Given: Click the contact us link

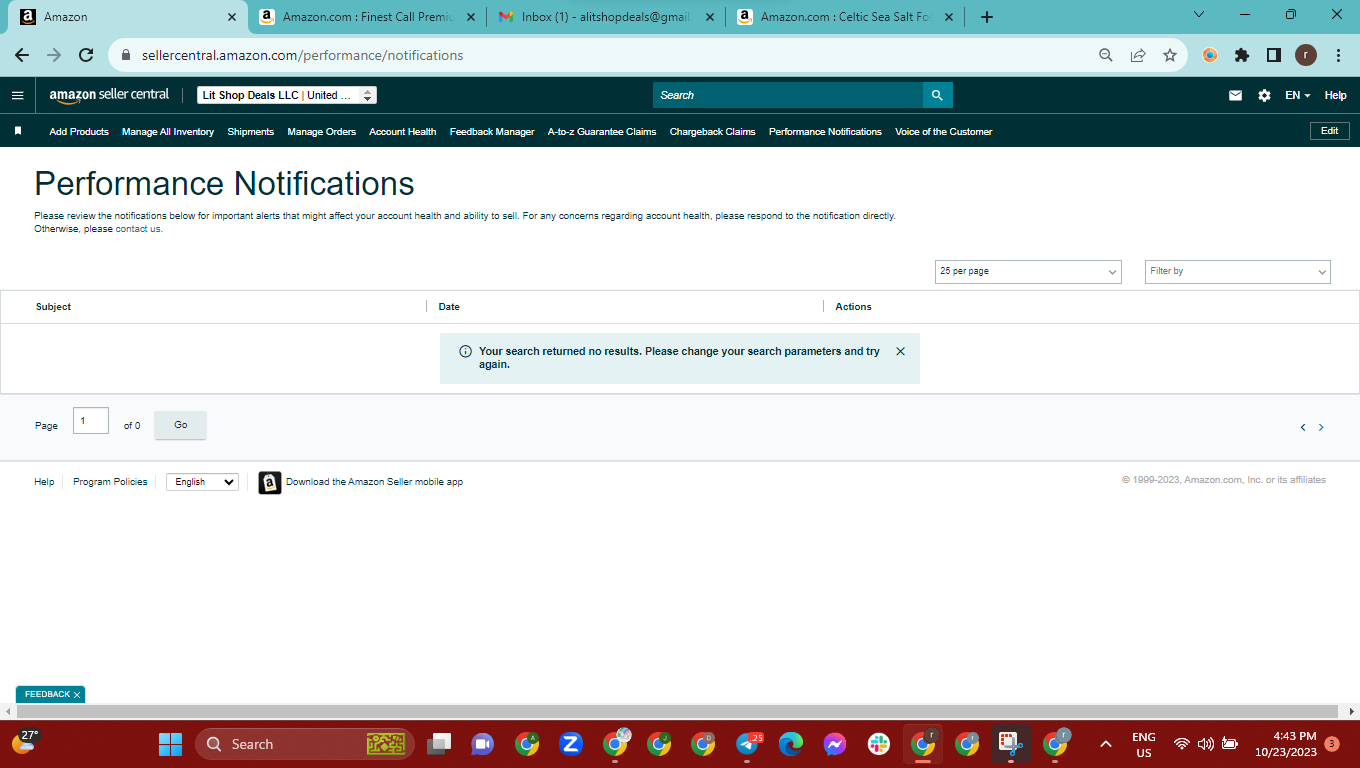Looking at the screenshot, I should pos(138,229).
